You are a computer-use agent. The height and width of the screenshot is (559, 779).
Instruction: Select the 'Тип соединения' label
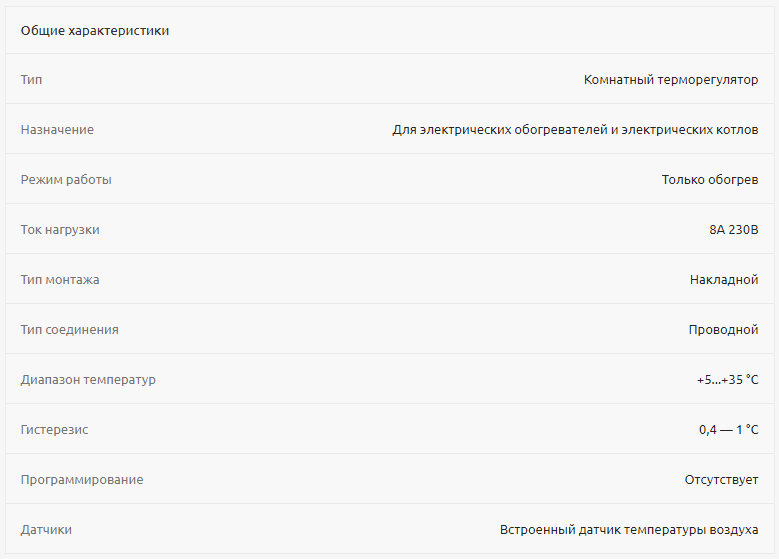pos(70,330)
